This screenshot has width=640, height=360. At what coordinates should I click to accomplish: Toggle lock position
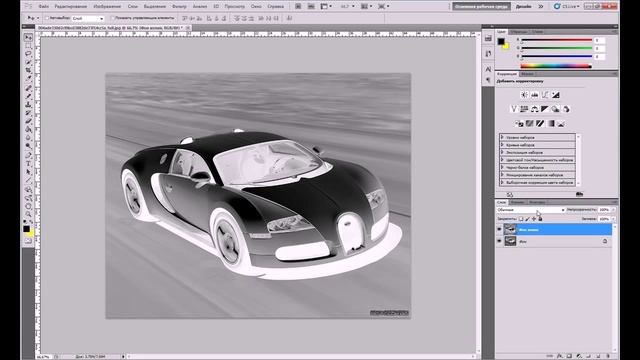pyautogui.click(x=533, y=219)
